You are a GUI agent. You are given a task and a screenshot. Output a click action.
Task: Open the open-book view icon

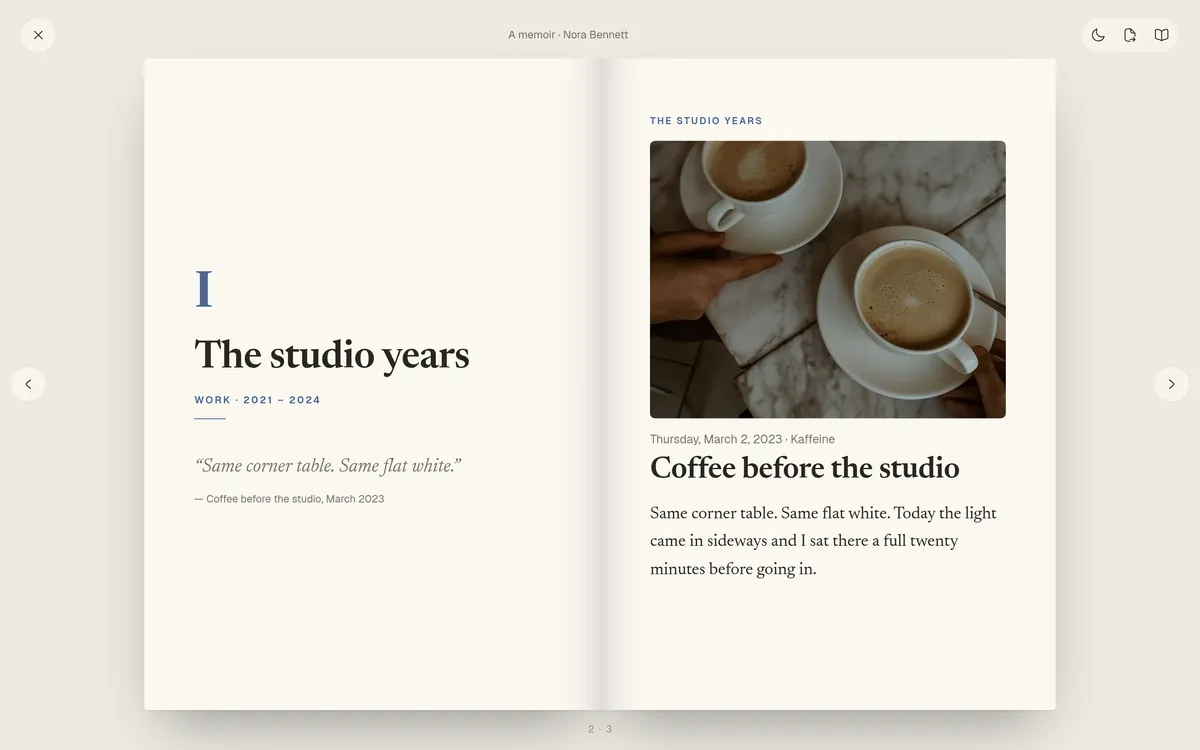[x=1162, y=35]
